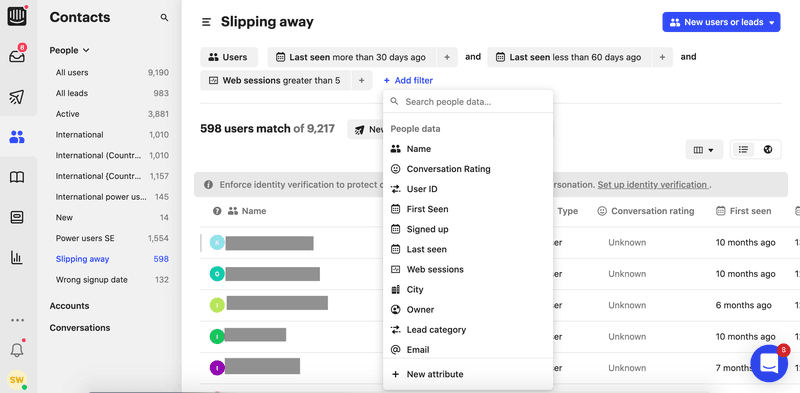This screenshot has height=393, width=800.
Task: Click the plus next to Web sessions filter
Action: click(361, 81)
